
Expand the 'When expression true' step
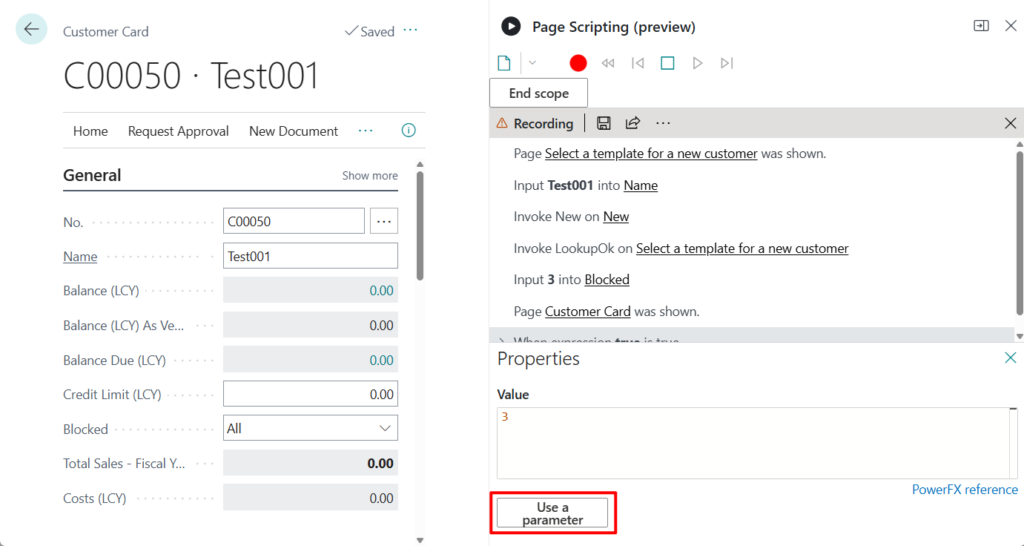point(502,341)
